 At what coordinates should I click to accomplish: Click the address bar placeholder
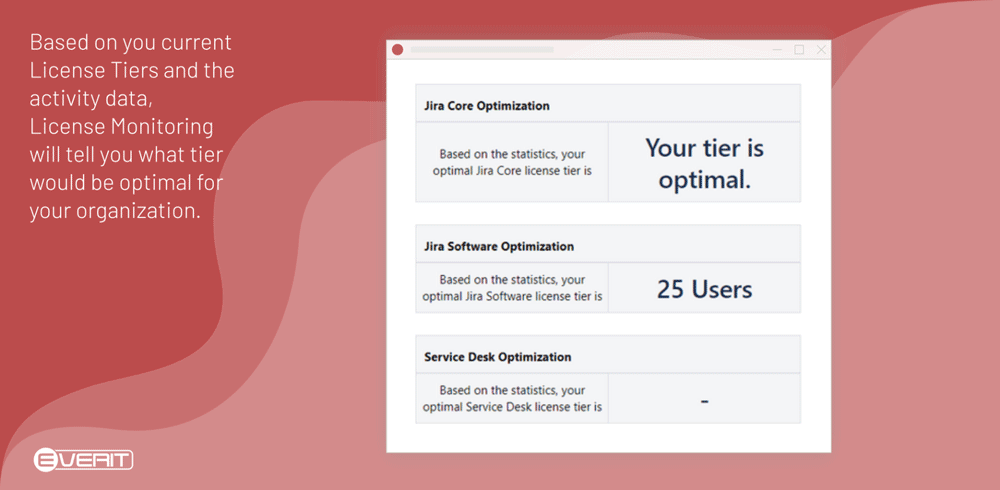click(482, 49)
